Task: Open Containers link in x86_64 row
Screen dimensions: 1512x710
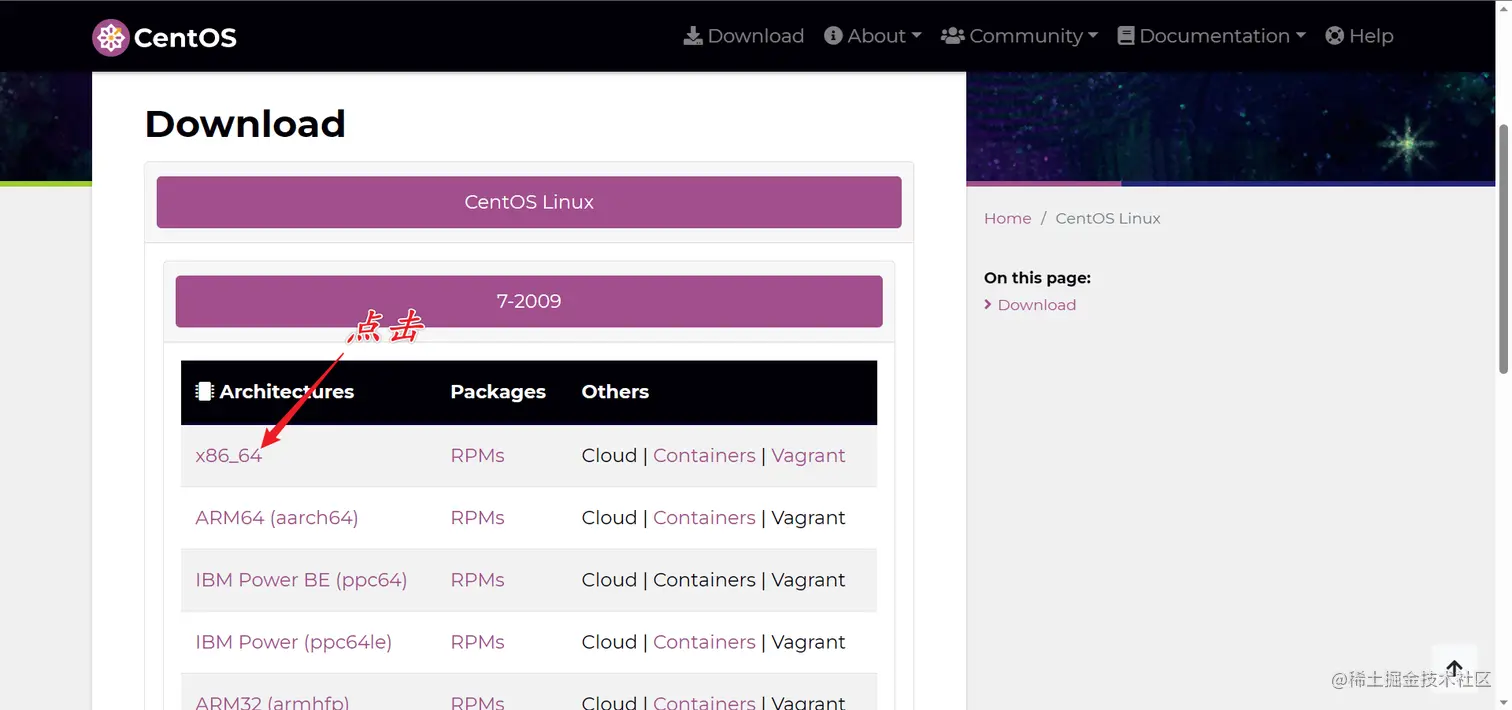Action: pyautogui.click(x=704, y=456)
